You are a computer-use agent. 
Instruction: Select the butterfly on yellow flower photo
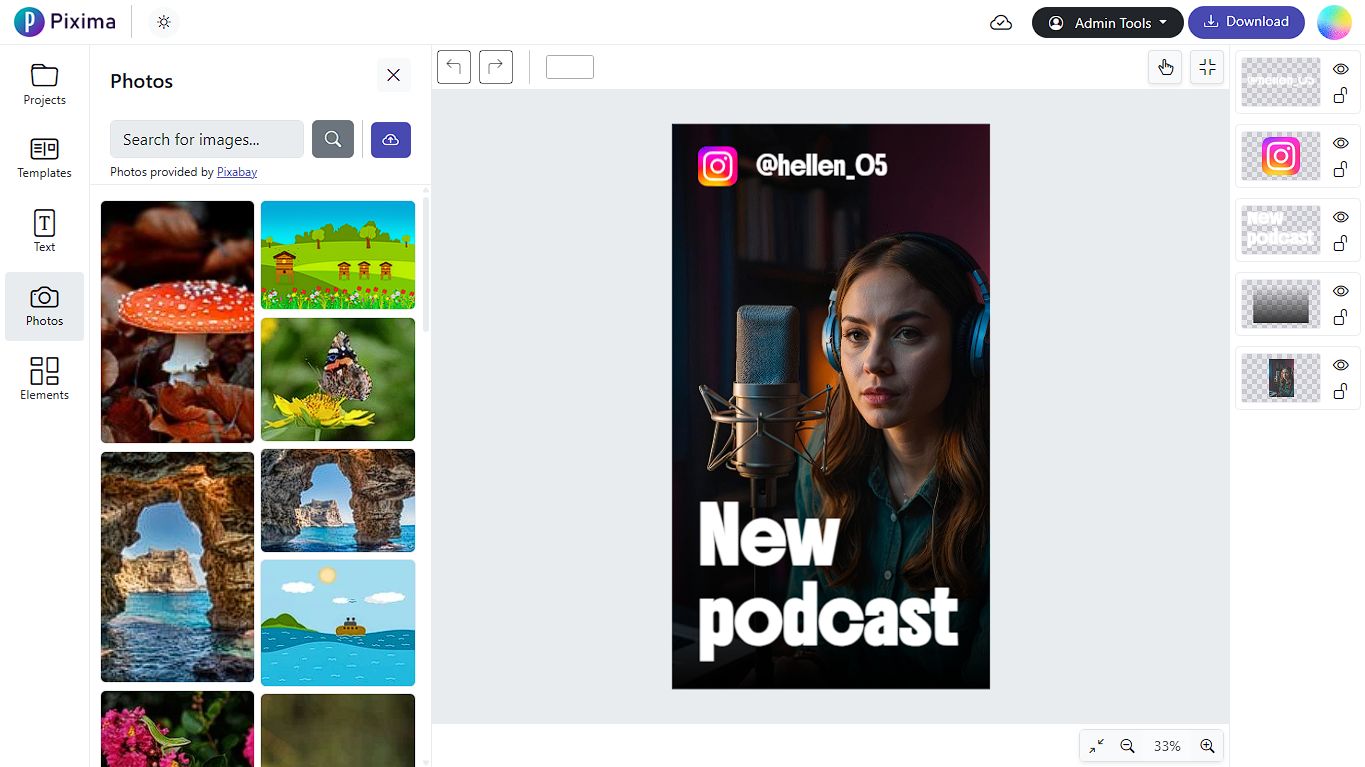tap(338, 380)
